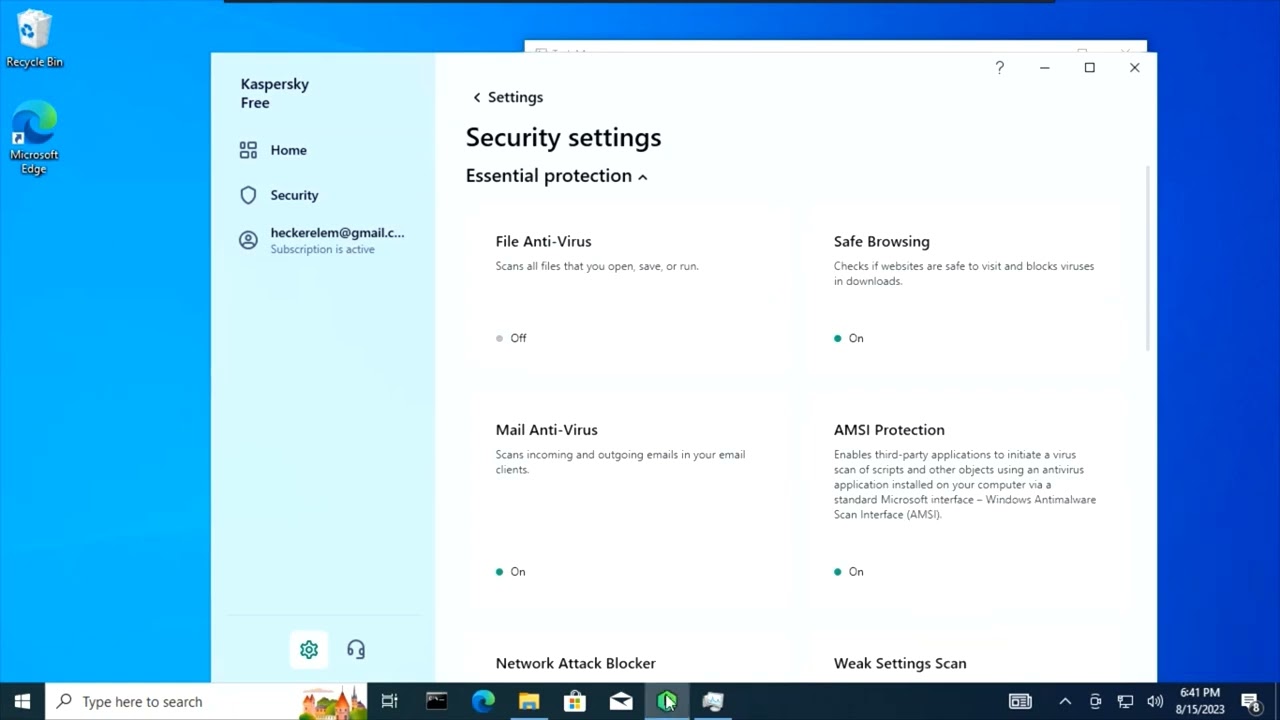Open the AMSI Protection card
Screen dimensions: 1280x720
(967, 500)
